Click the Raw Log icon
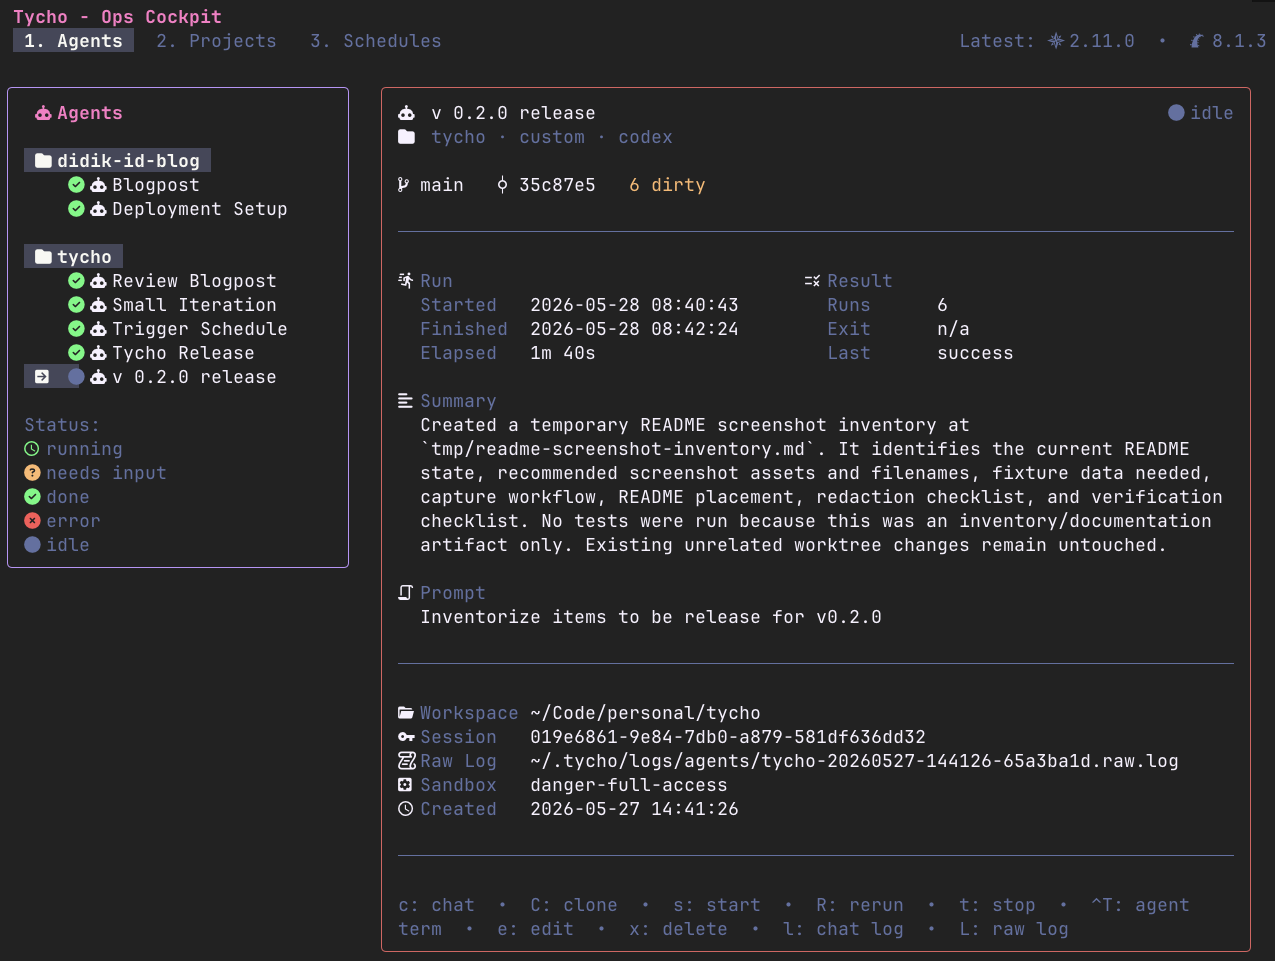The width and height of the screenshot is (1275, 961). [406, 761]
